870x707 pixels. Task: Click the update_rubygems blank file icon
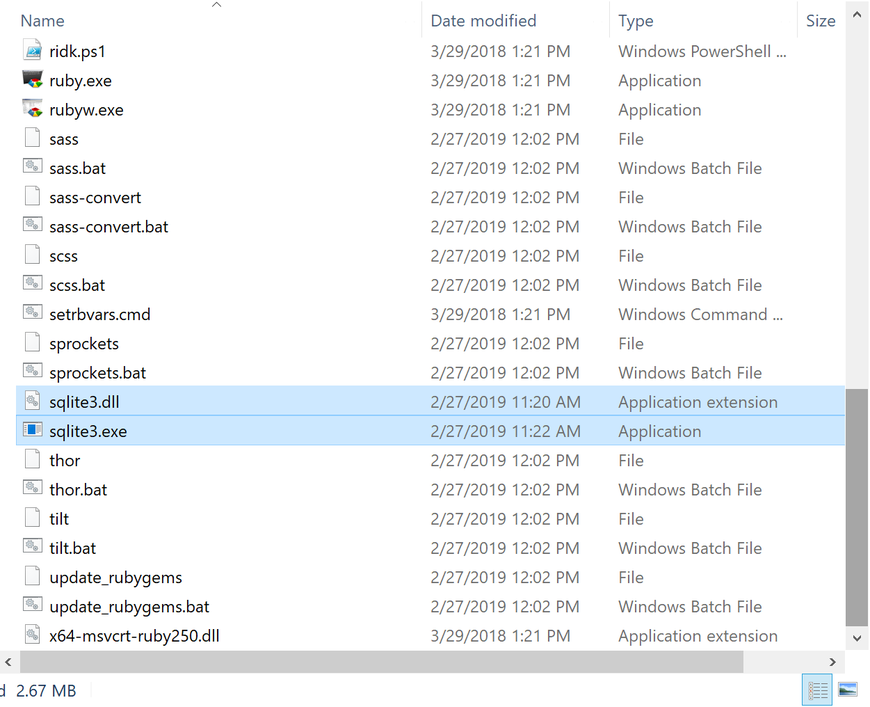(x=33, y=577)
